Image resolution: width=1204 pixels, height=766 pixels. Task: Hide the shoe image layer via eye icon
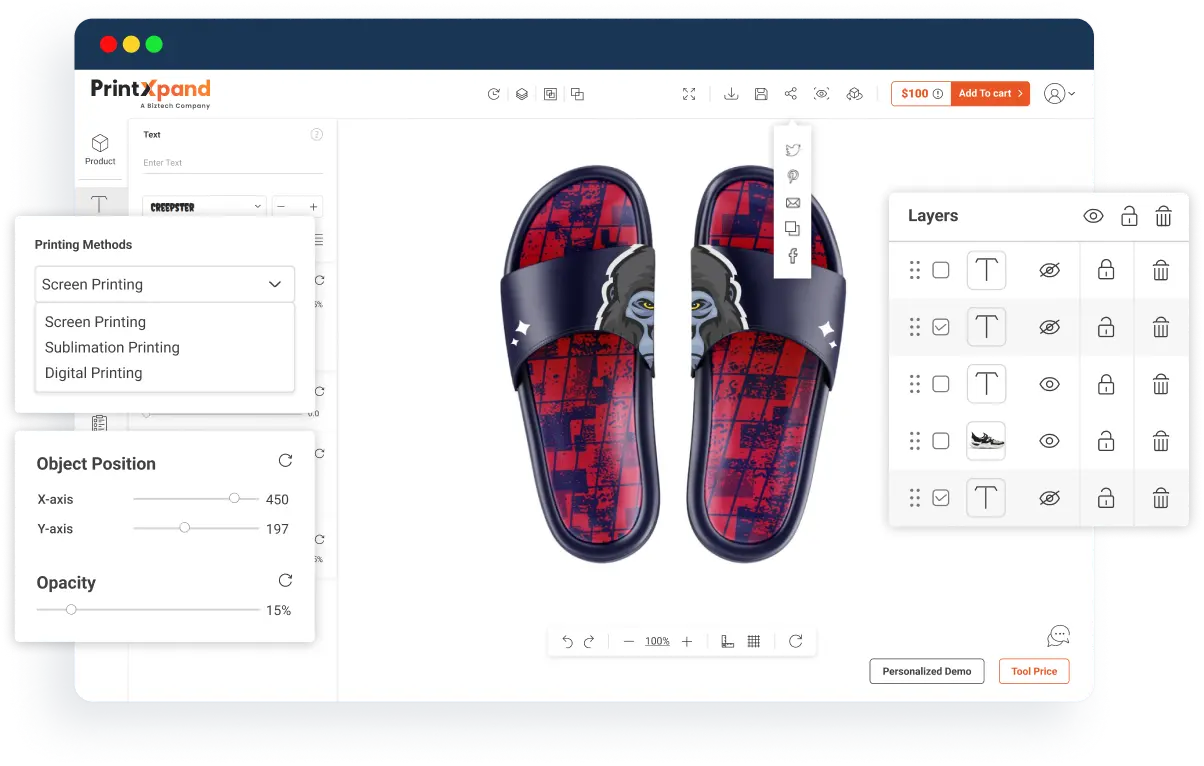(x=1049, y=441)
